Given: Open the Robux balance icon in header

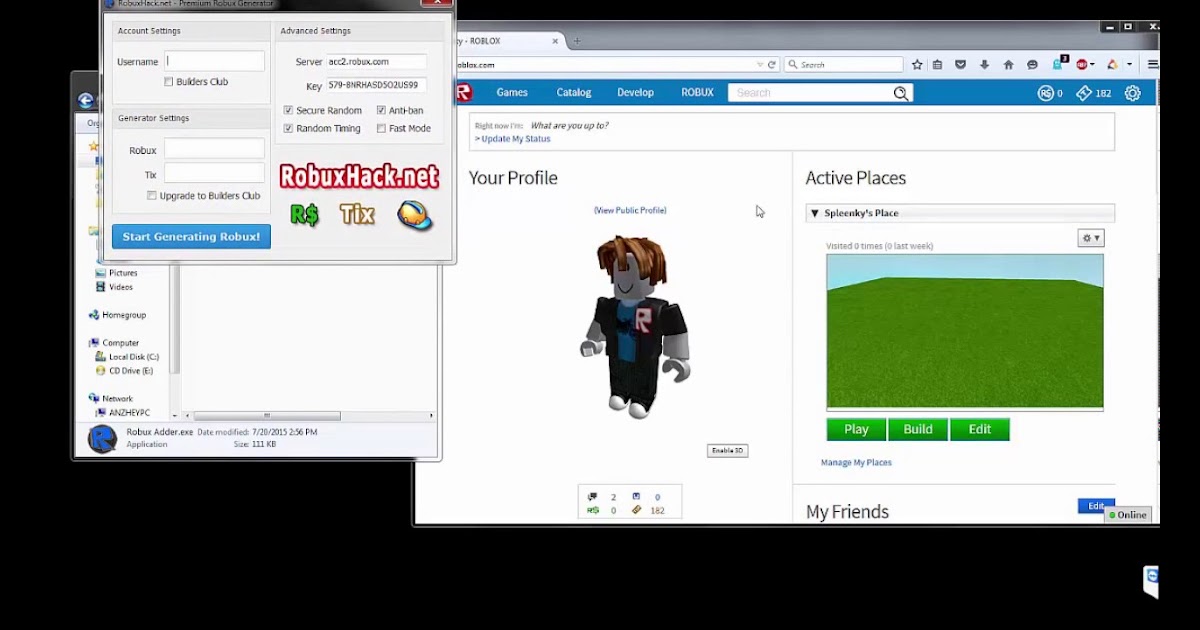Looking at the screenshot, I should tap(1046, 93).
